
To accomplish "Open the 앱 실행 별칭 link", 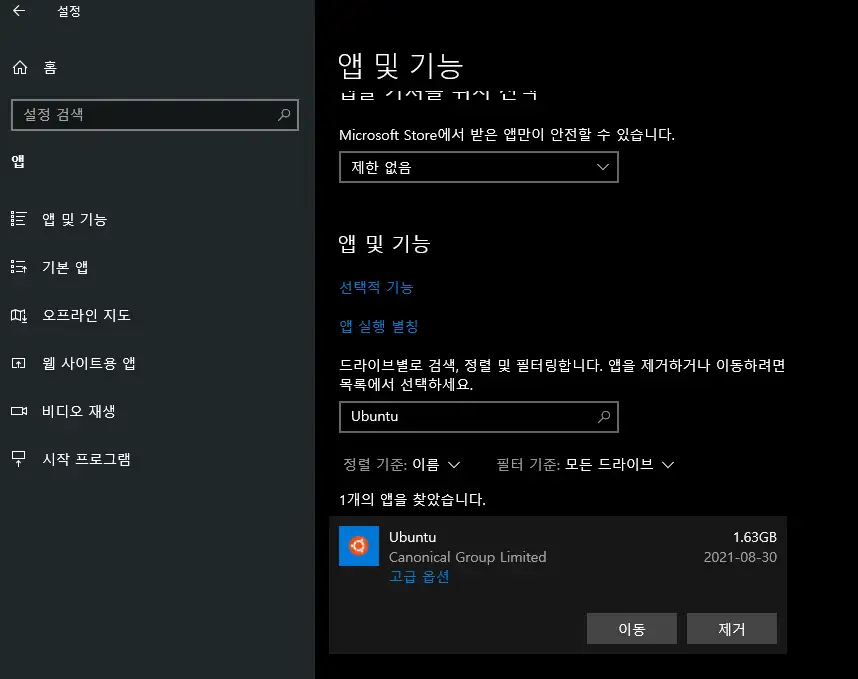I will point(379,327).
